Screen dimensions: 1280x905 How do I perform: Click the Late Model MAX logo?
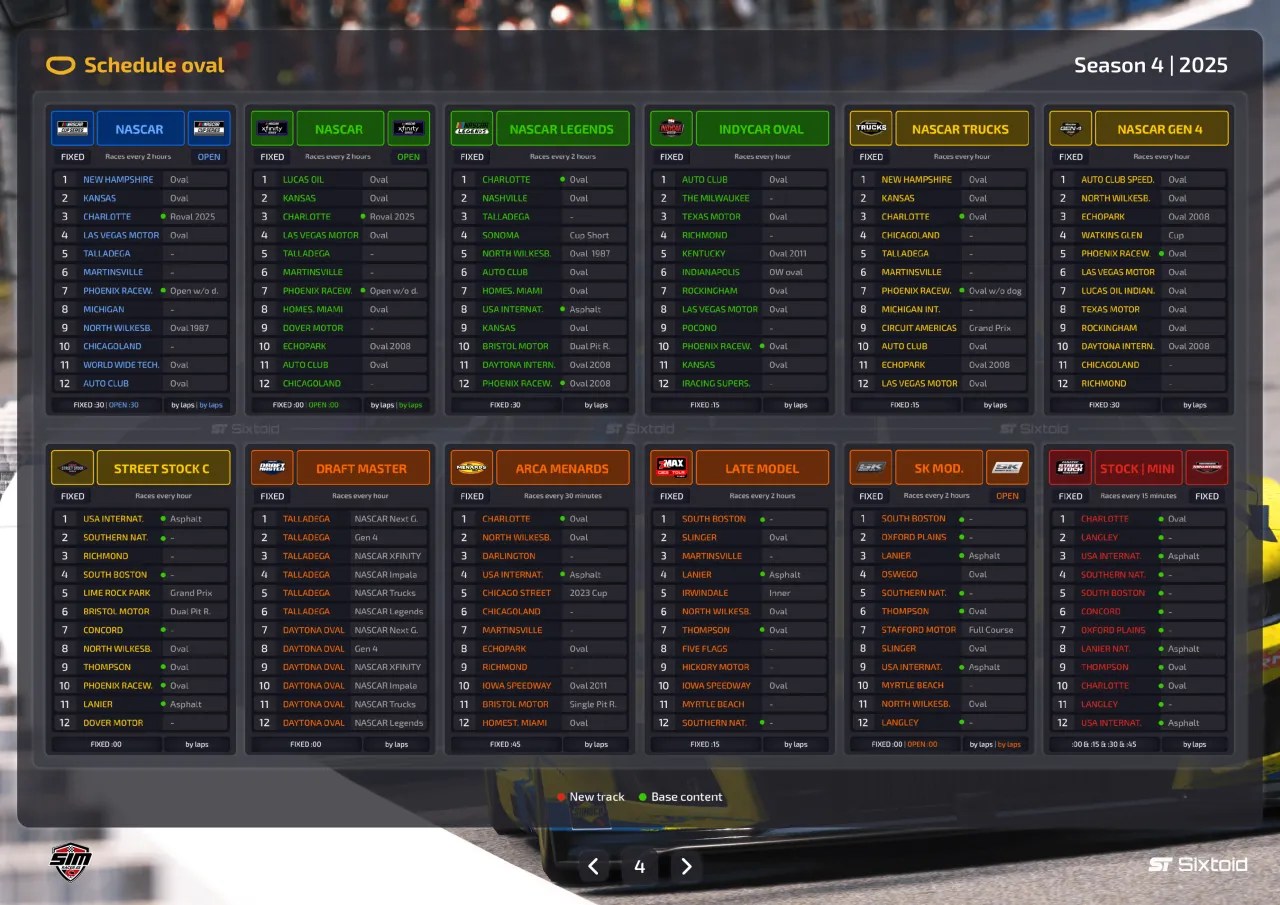pos(671,468)
